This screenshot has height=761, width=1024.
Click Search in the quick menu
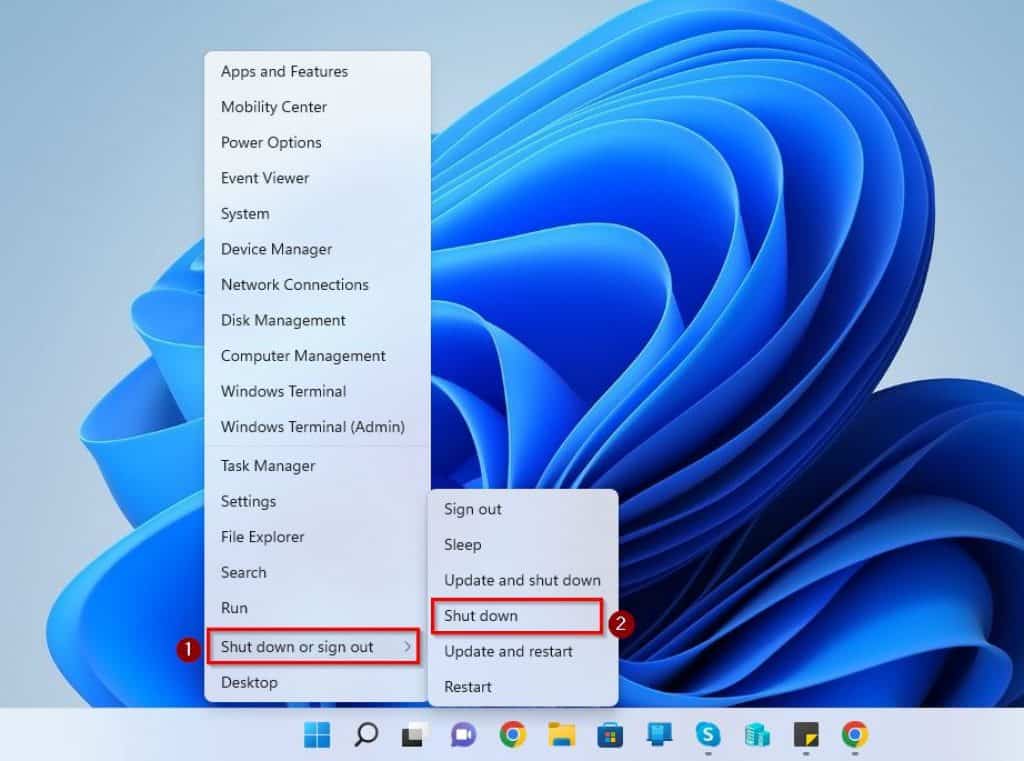pyautogui.click(x=317, y=572)
